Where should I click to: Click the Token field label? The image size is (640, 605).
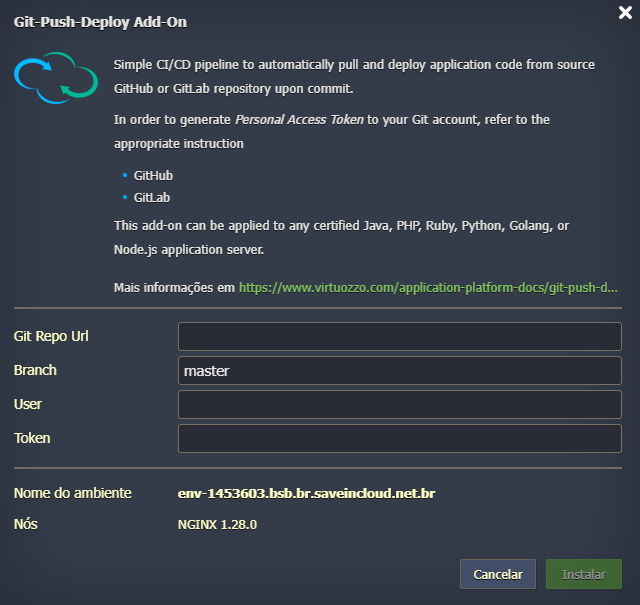coord(32,438)
